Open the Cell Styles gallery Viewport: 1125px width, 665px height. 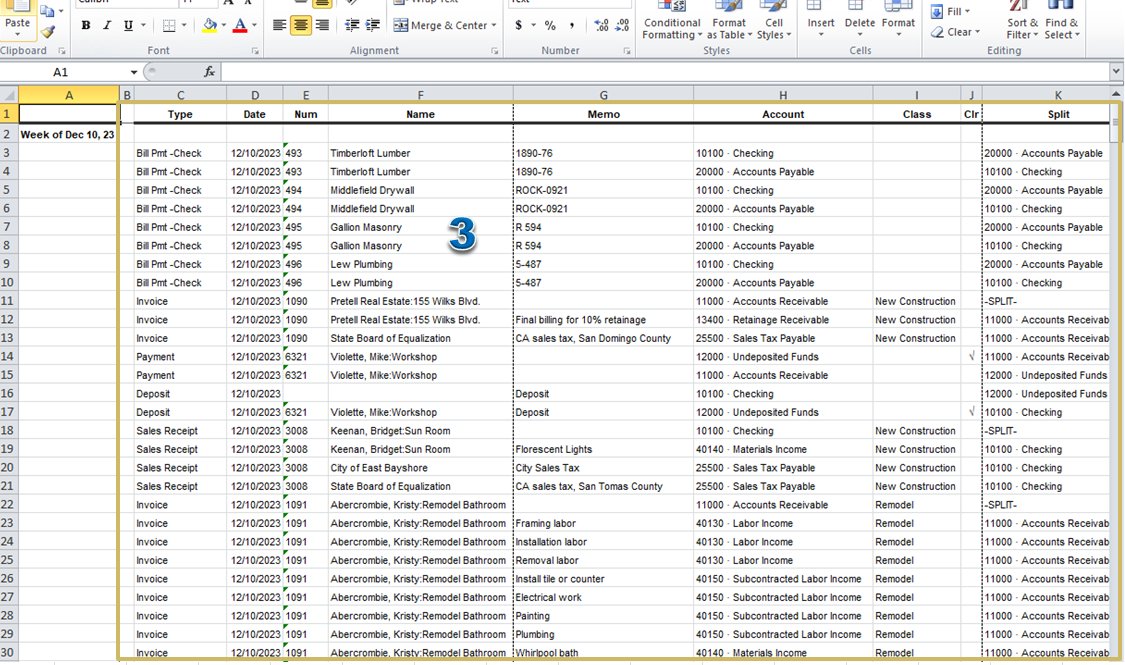click(775, 24)
